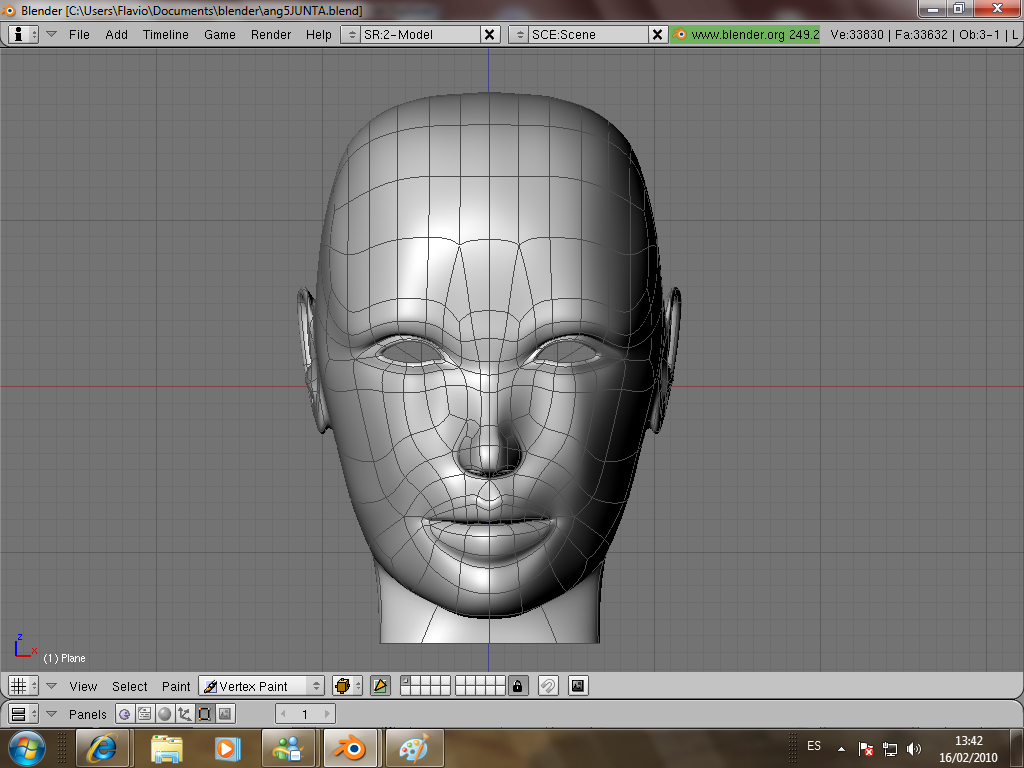Click the proportional edit ring icon
Screen dimensions: 1024x768
548,686
